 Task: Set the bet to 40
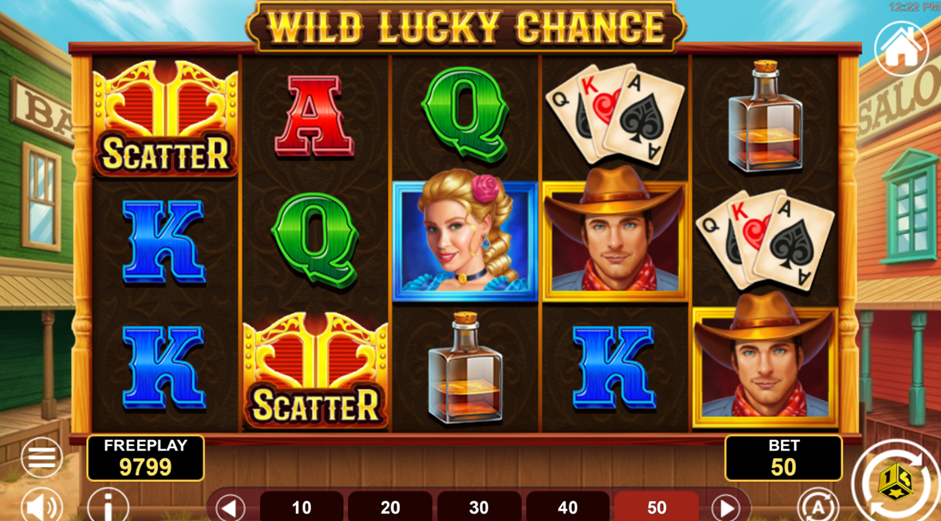(568, 508)
